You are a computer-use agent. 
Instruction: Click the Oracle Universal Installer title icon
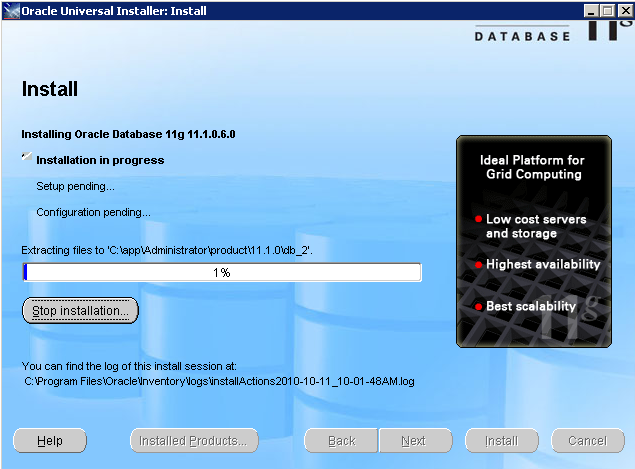tap(11, 11)
